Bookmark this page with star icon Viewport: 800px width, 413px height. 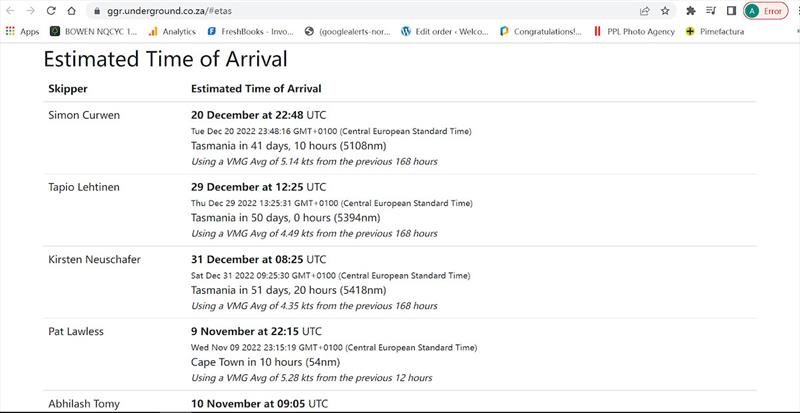[665, 11]
